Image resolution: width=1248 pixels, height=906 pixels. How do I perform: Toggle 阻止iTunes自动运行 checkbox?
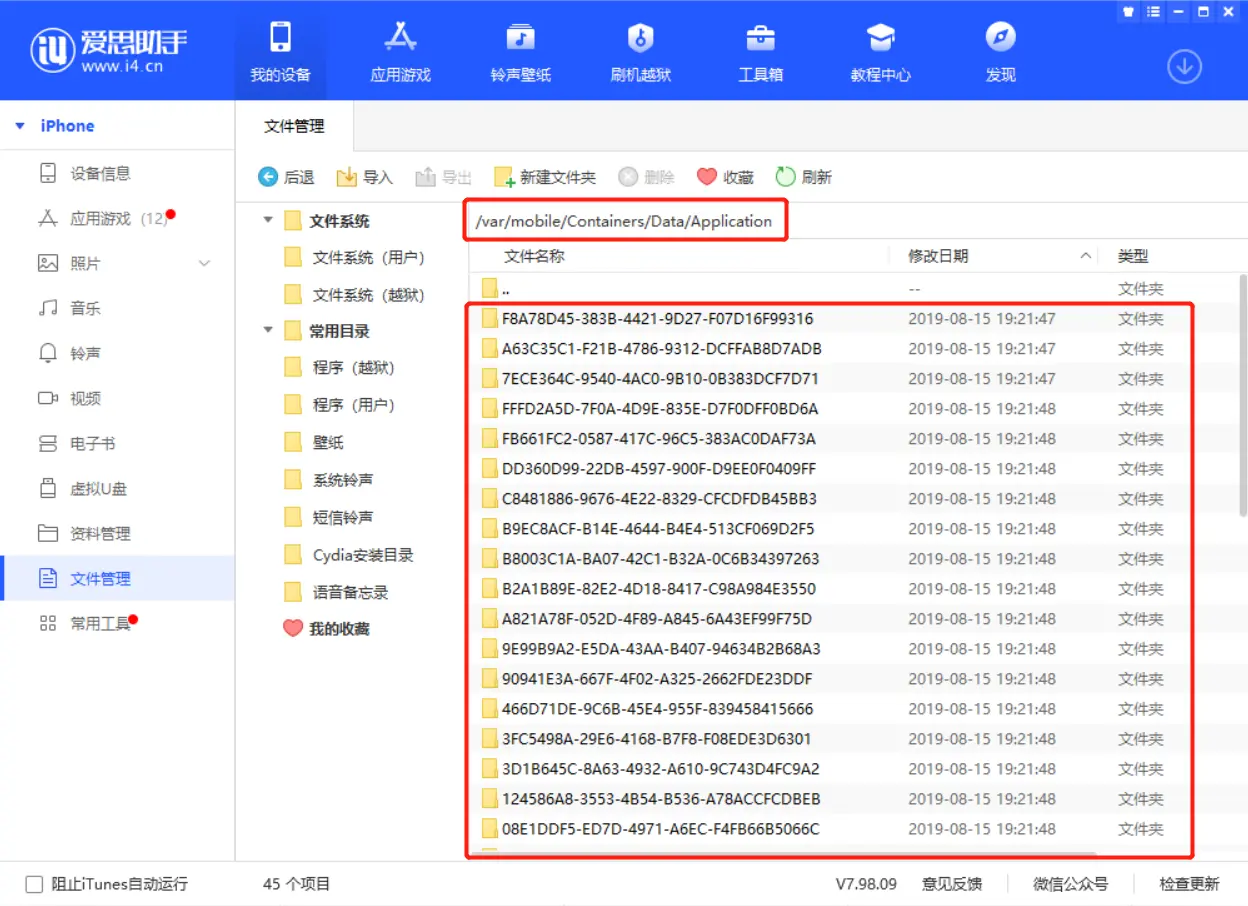pos(34,884)
